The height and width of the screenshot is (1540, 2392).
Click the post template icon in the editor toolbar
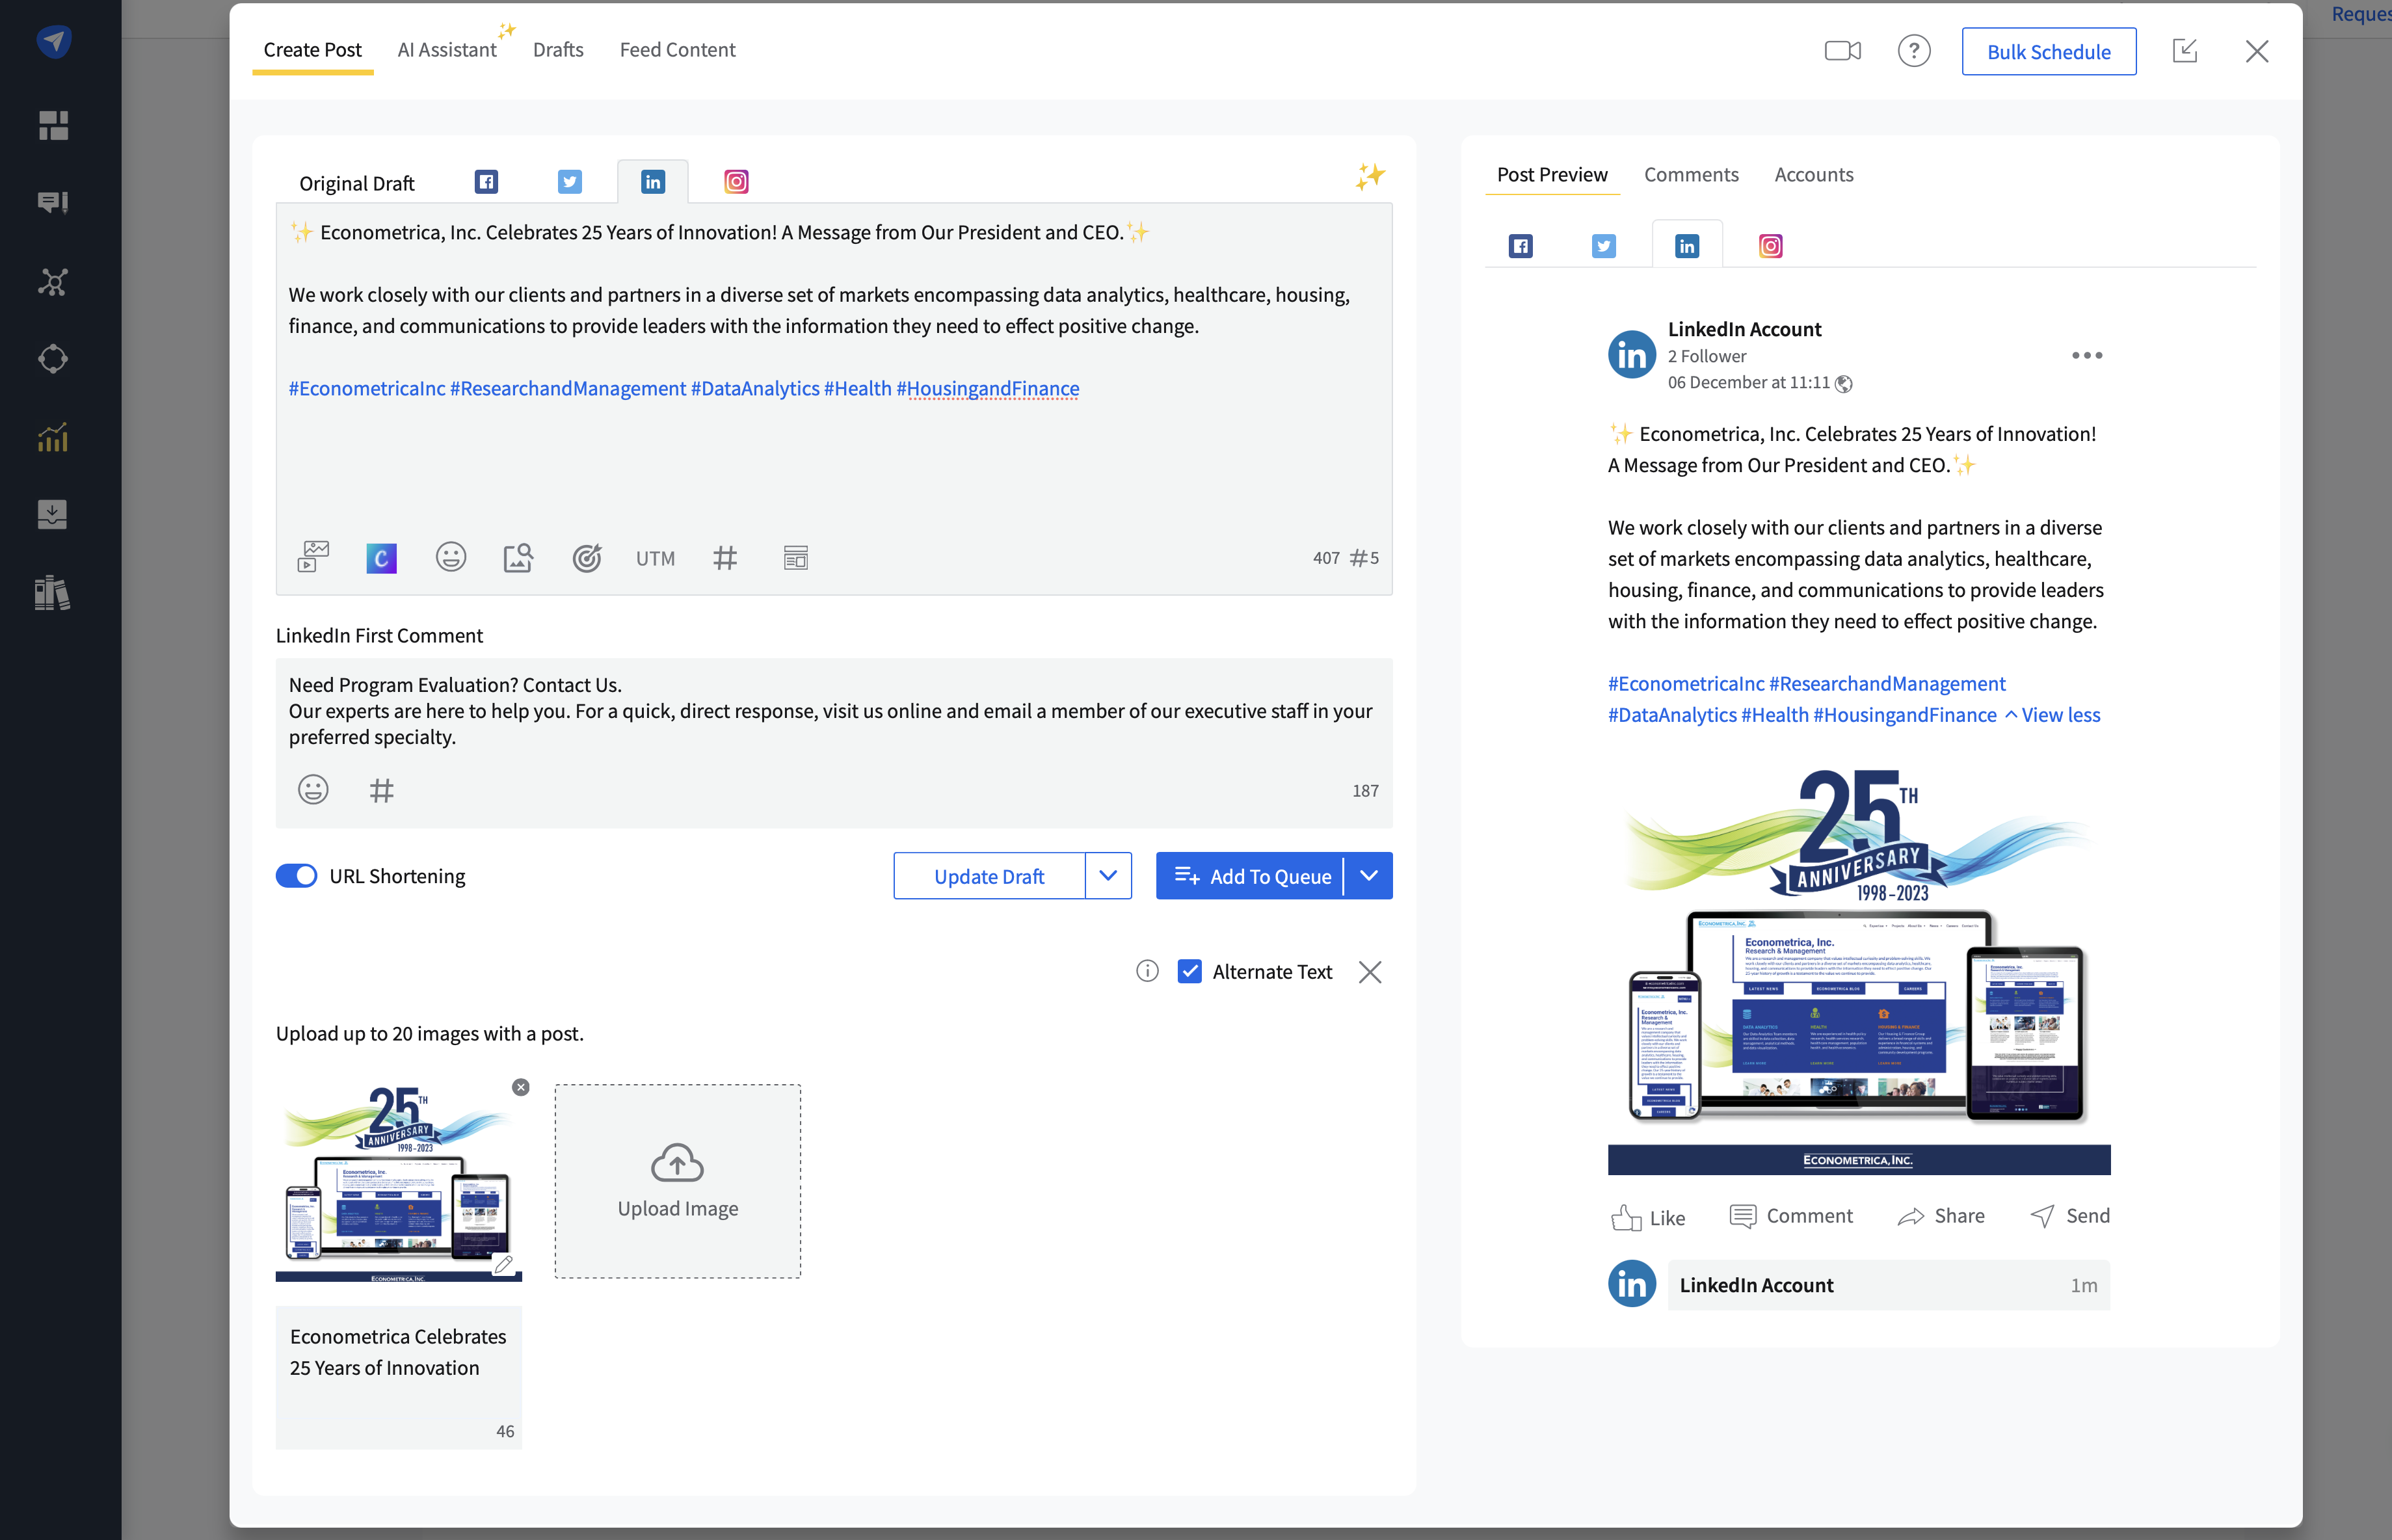pos(796,558)
